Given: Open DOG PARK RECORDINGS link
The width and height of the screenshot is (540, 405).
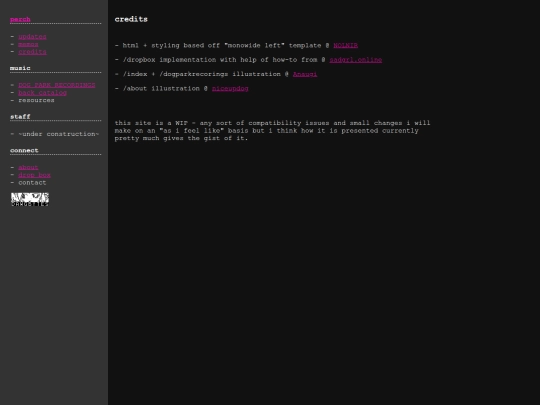Looking at the screenshot, I should pos(57,85).
